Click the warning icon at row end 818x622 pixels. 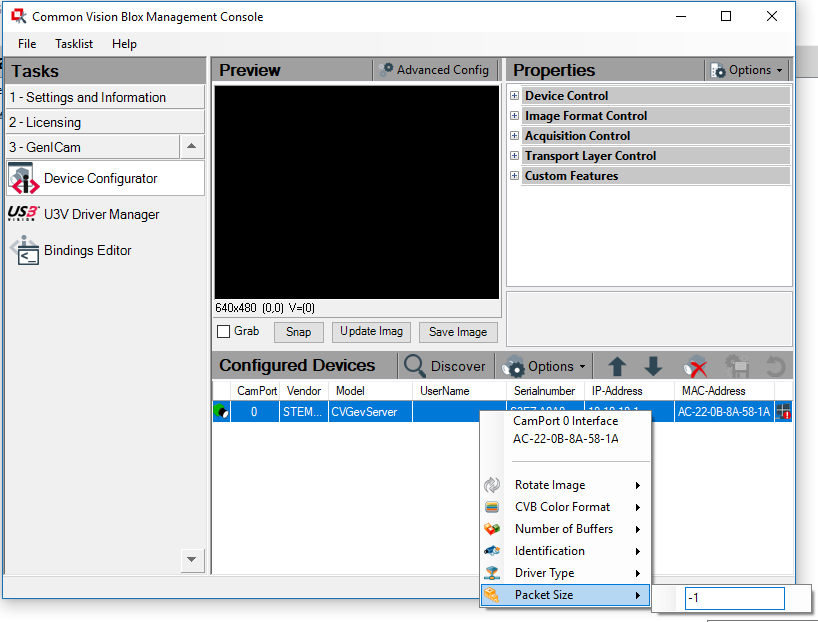click(783, 412)
